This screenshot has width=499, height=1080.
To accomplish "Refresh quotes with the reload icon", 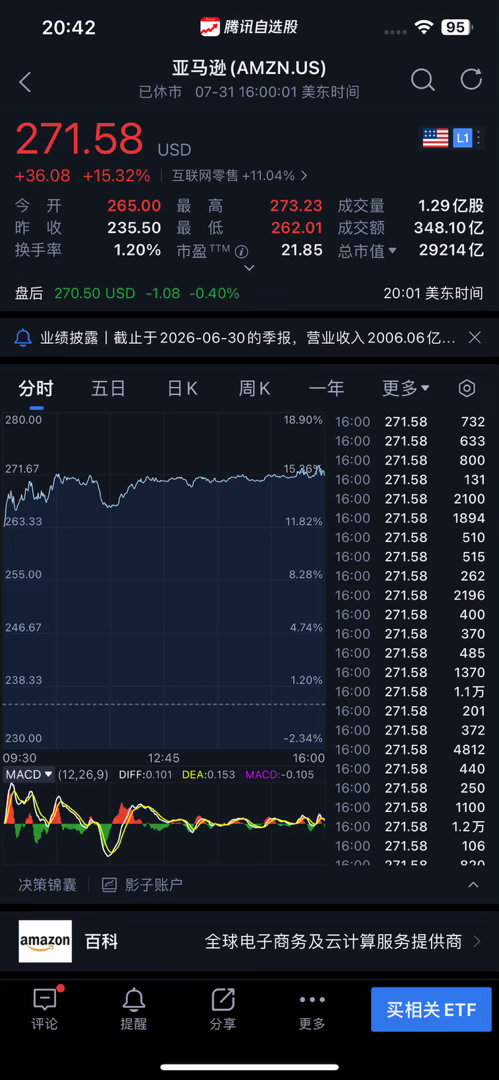I will (x=471, y=80).
